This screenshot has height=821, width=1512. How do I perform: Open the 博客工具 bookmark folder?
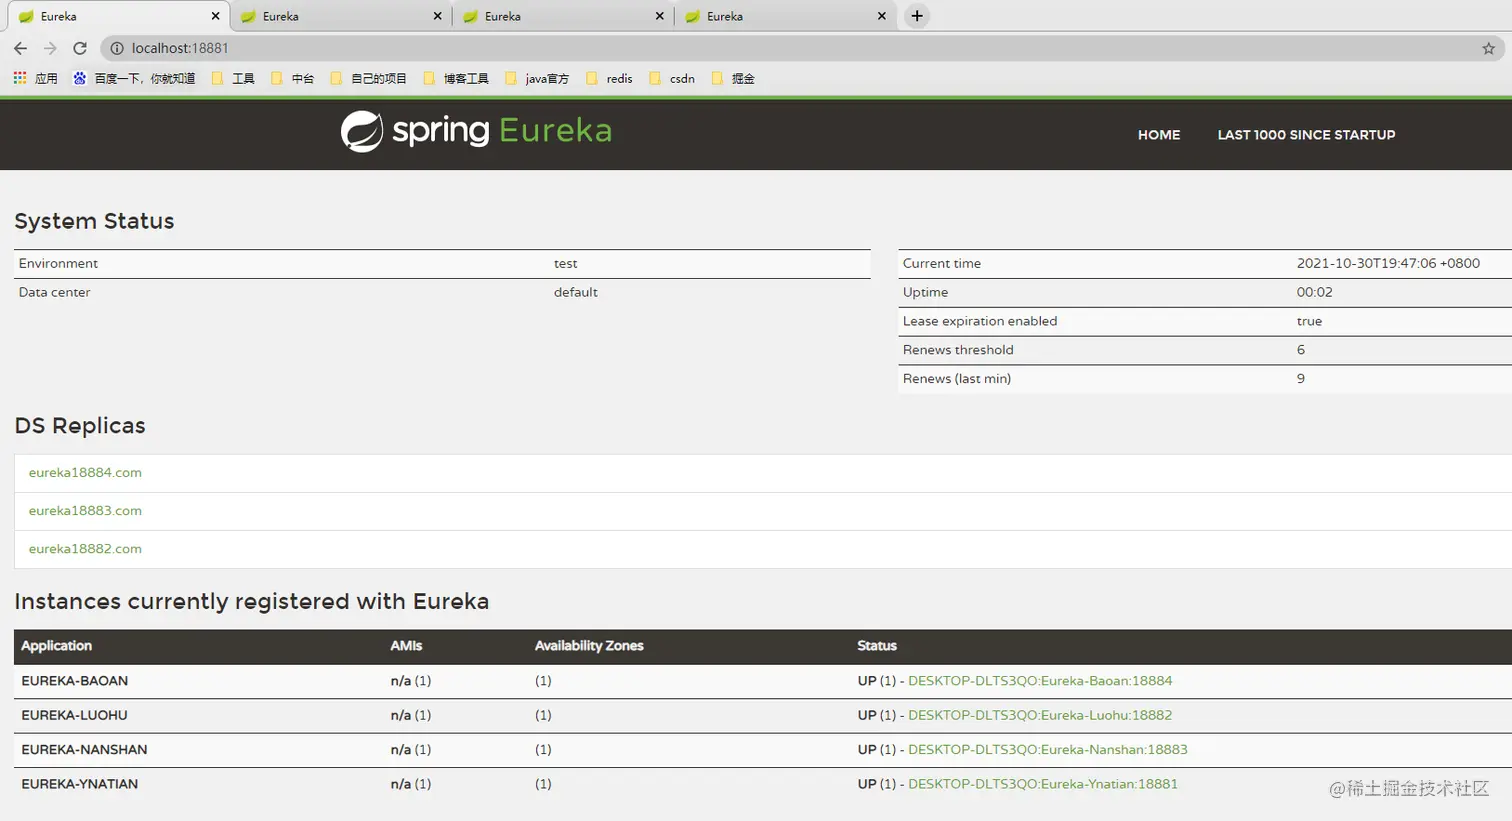click(456, 78)
